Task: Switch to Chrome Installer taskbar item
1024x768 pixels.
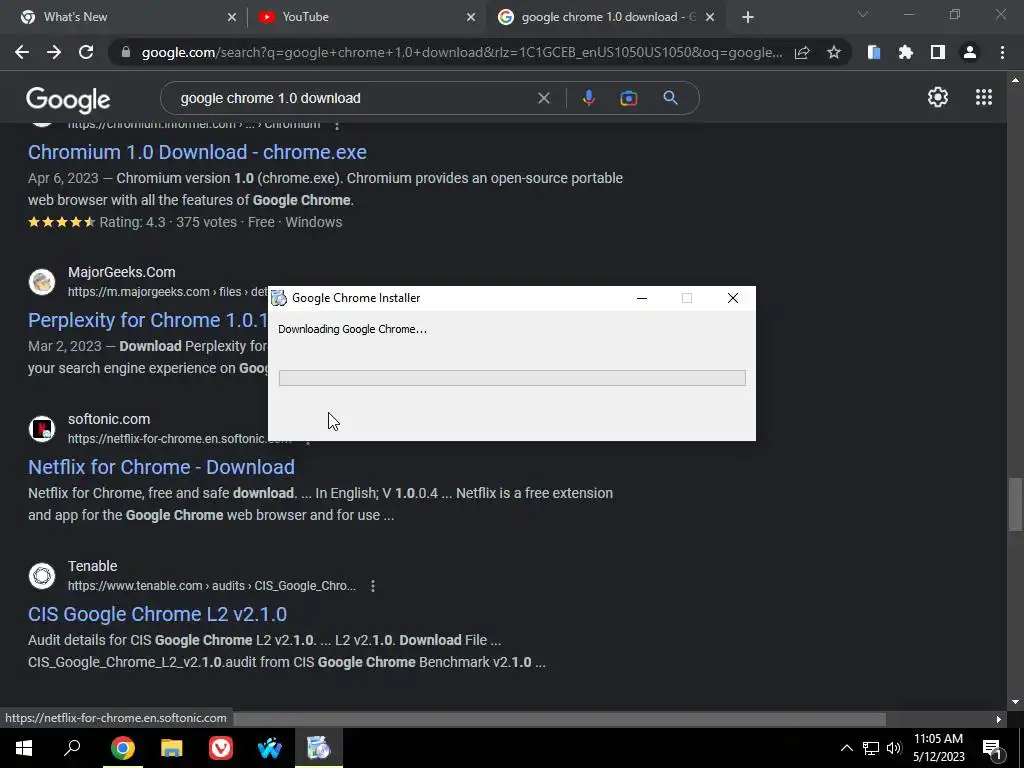Action: pos(319,748)
